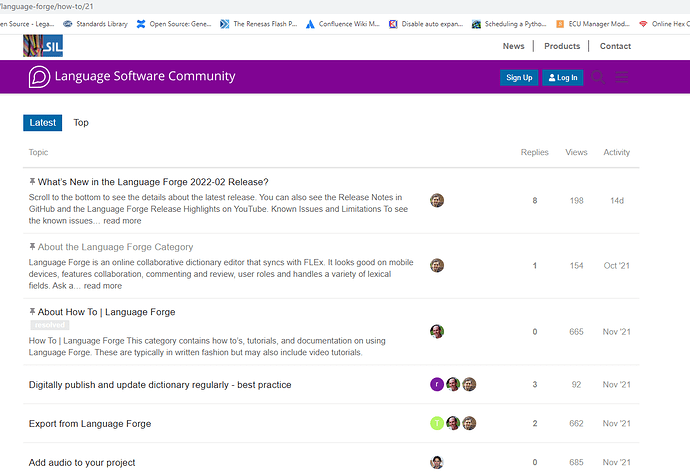
Task: Click view count 662 in Export row
Action: tap(576, 423)
